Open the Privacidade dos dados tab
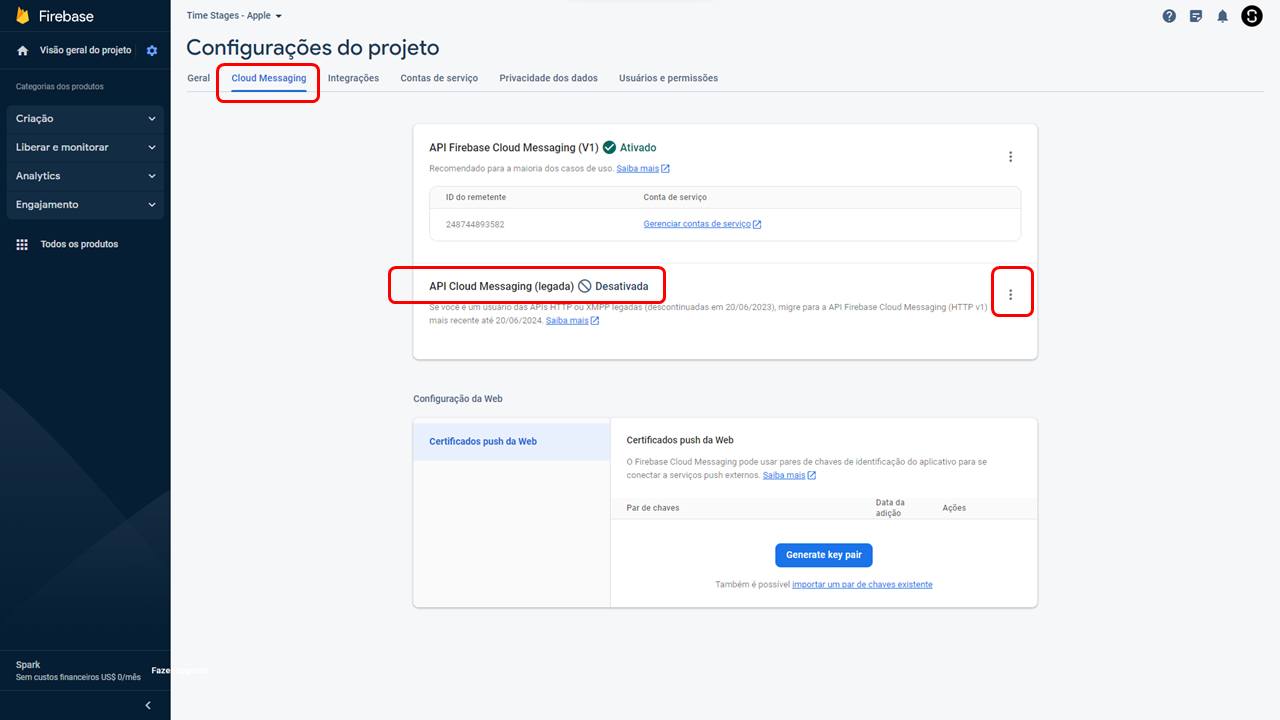1280x720 pixels. [548, 78]
